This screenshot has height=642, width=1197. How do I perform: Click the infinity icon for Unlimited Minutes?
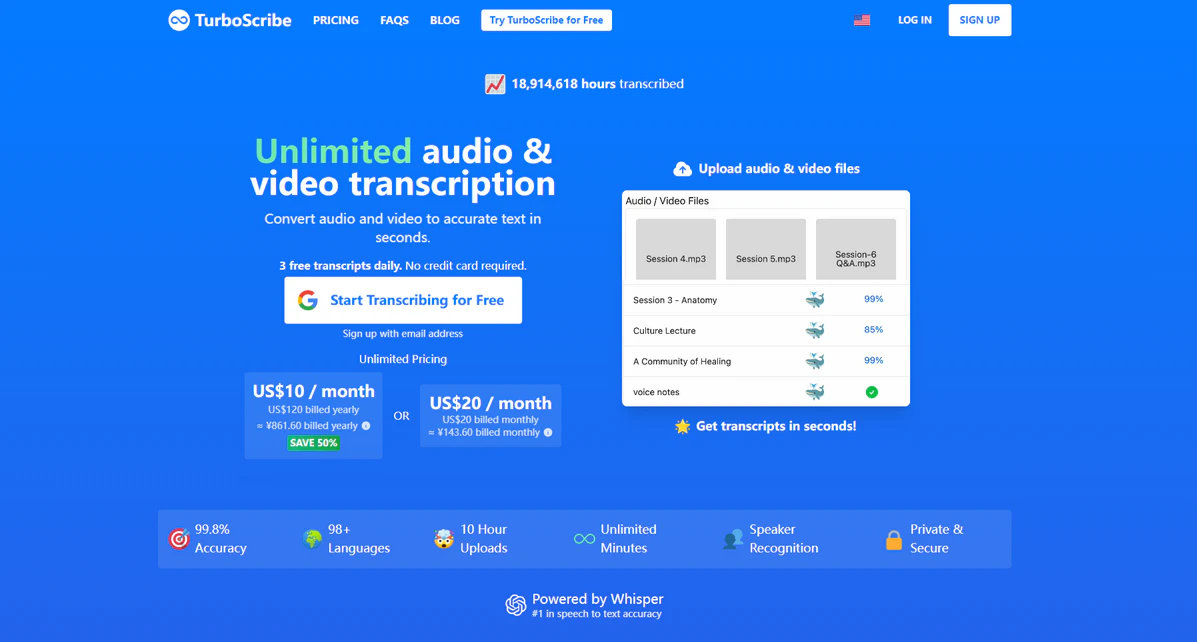pos(584,539)
